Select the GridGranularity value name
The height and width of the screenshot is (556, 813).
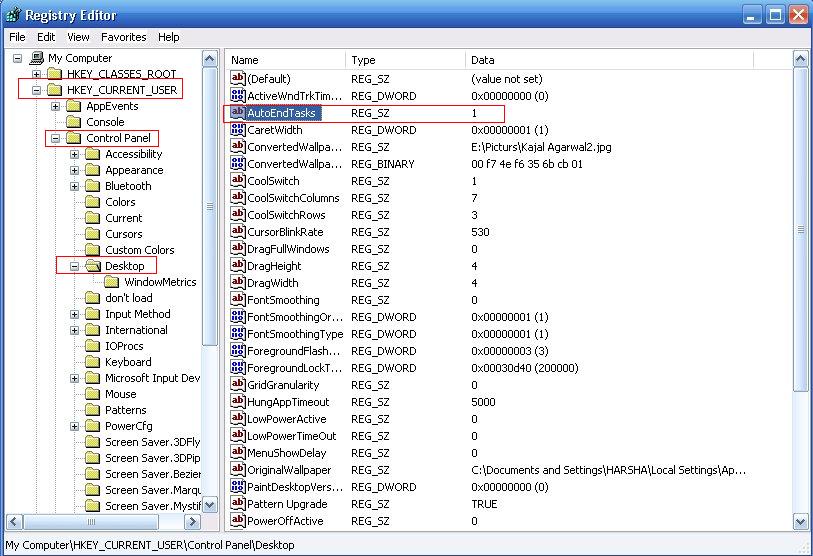(283, 385)
